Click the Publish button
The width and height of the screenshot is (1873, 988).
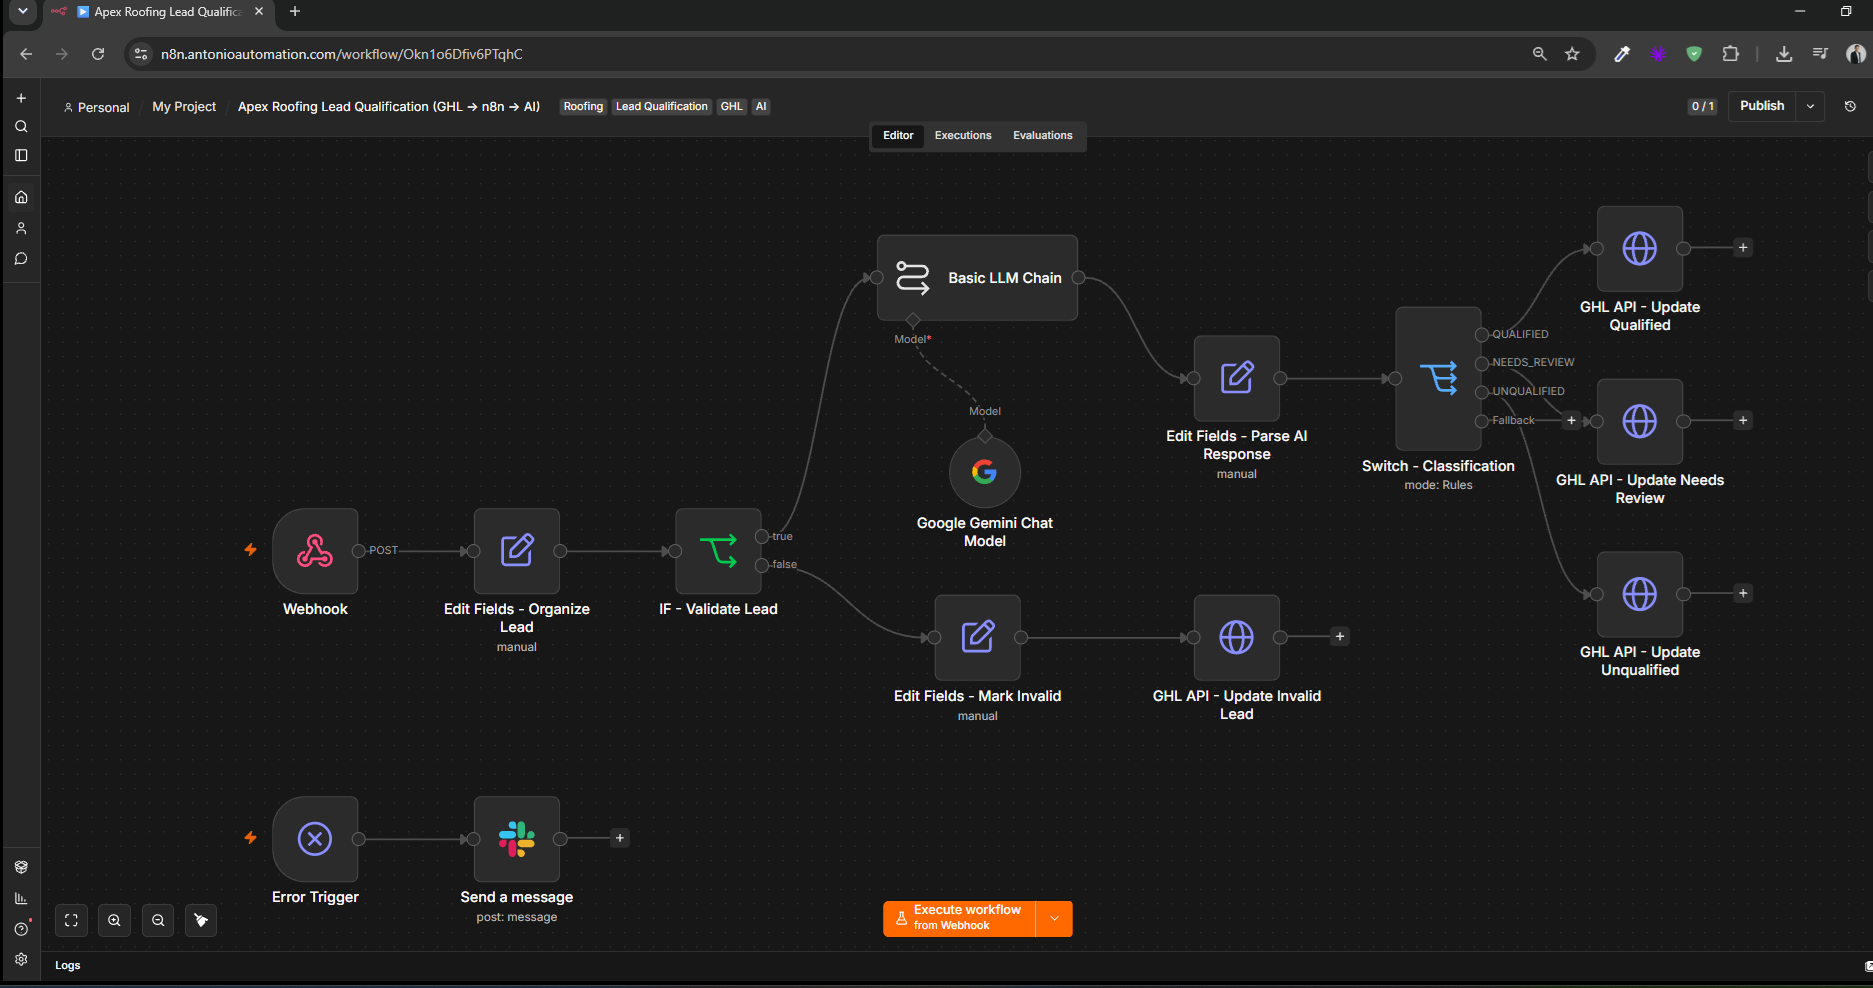[1762, 106]
